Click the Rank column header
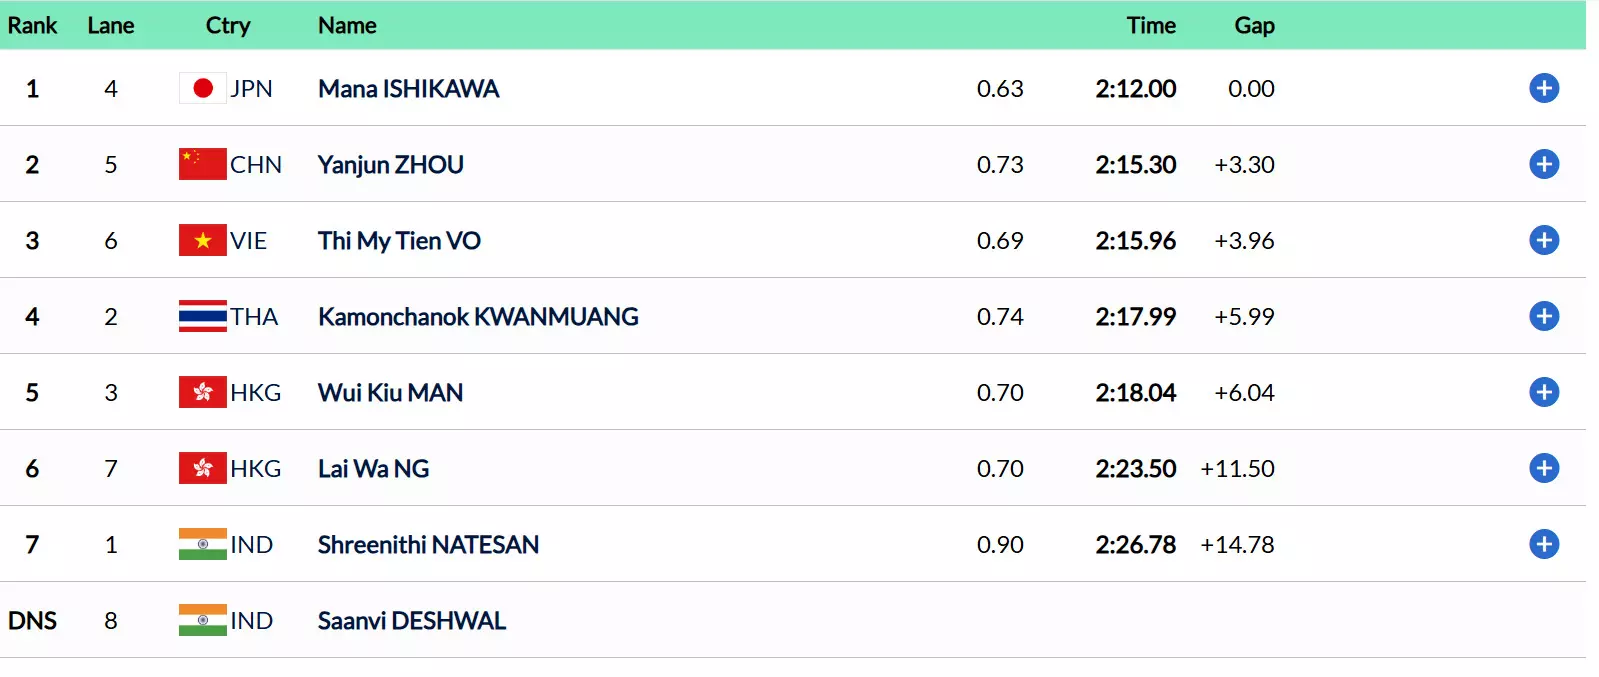 pos(32,25)
